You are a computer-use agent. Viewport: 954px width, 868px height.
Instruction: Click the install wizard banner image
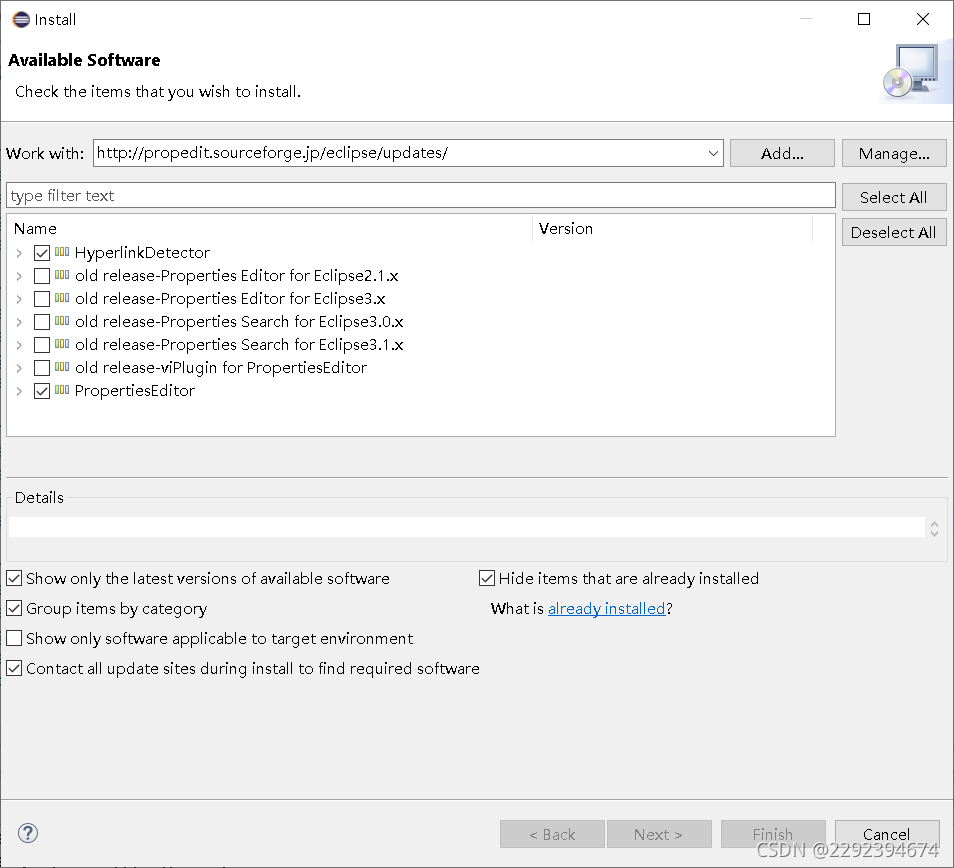916,73
